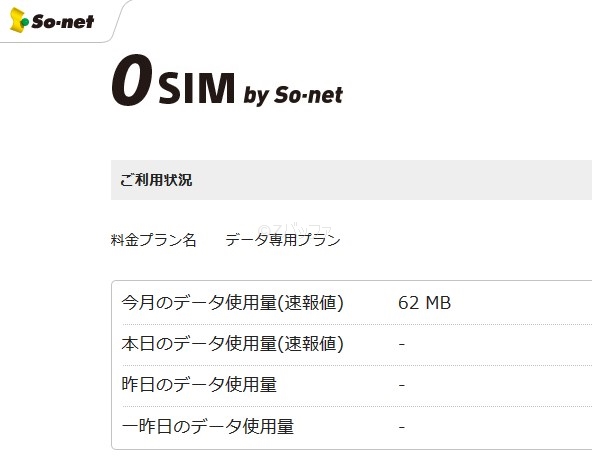Click the SIM text in the logo

(x=197, y=88)
